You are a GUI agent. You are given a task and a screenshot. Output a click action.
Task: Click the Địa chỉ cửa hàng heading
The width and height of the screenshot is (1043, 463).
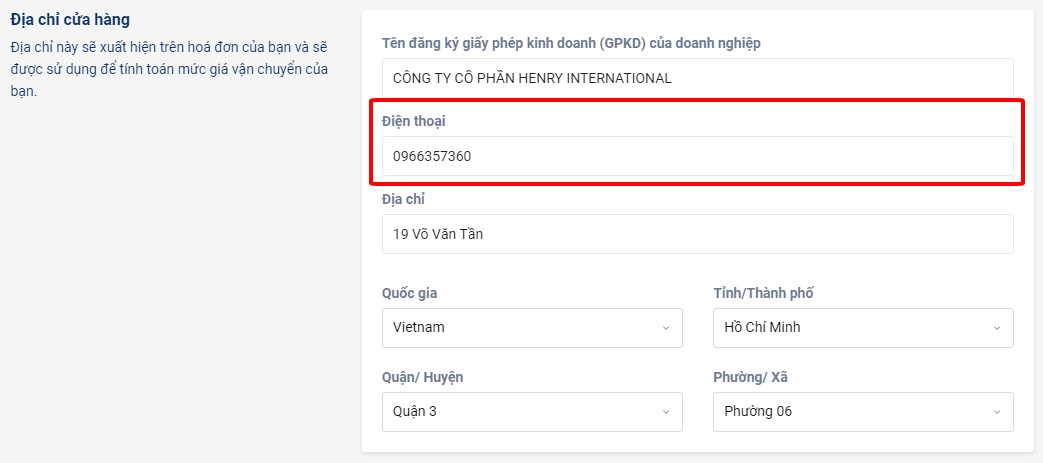tap(70, 20)
